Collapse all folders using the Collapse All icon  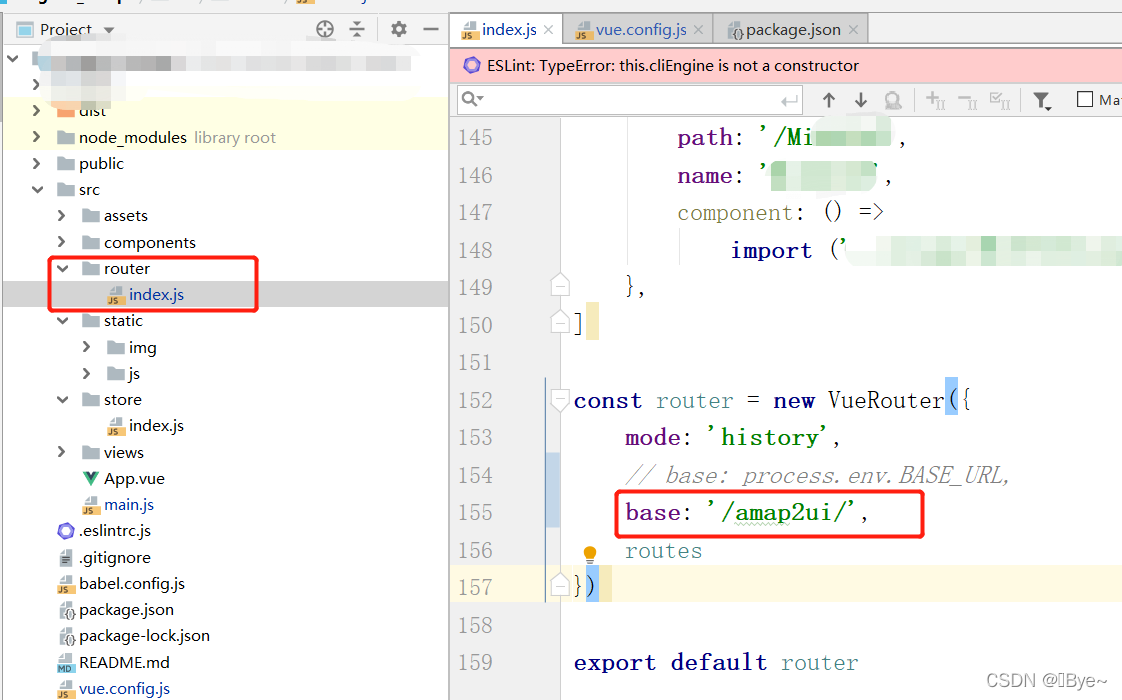[x=357, y=29]
